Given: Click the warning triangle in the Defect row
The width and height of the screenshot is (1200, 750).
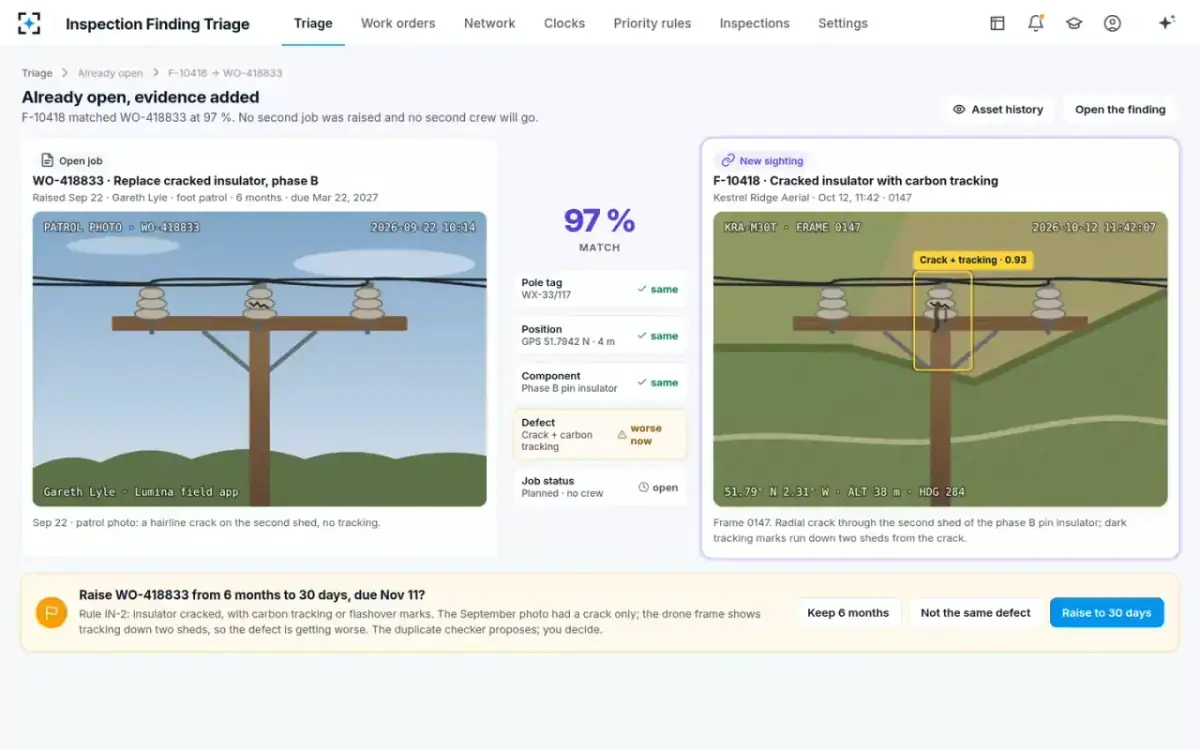Looking at the screenshot, I should 622,435.
